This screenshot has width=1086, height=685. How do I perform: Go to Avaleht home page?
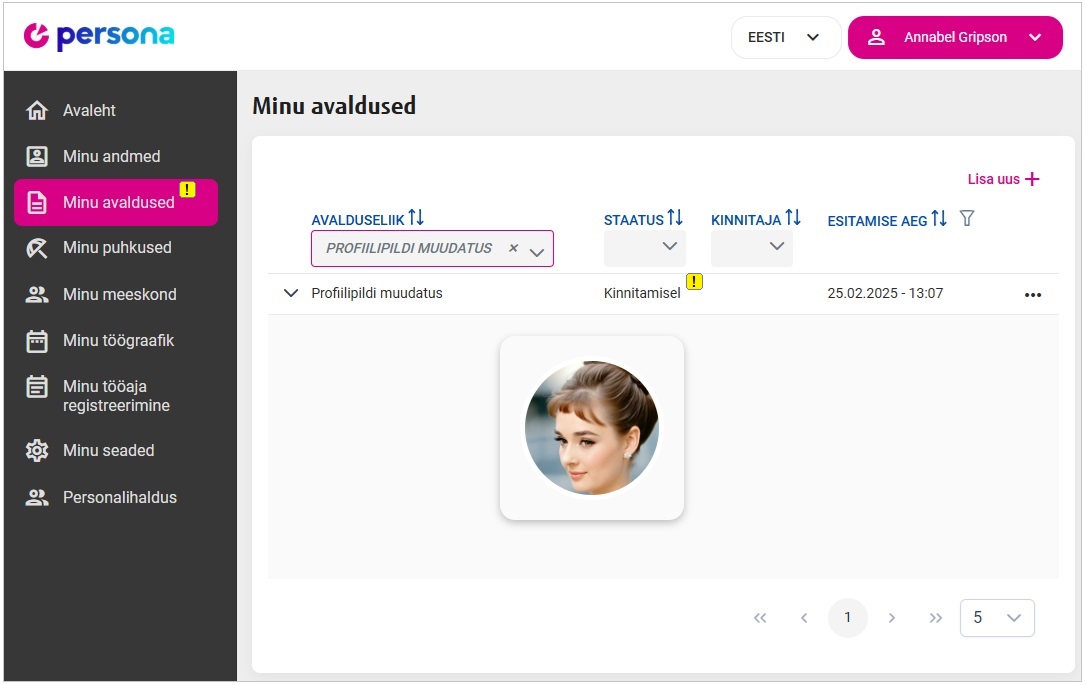(89, 110)
